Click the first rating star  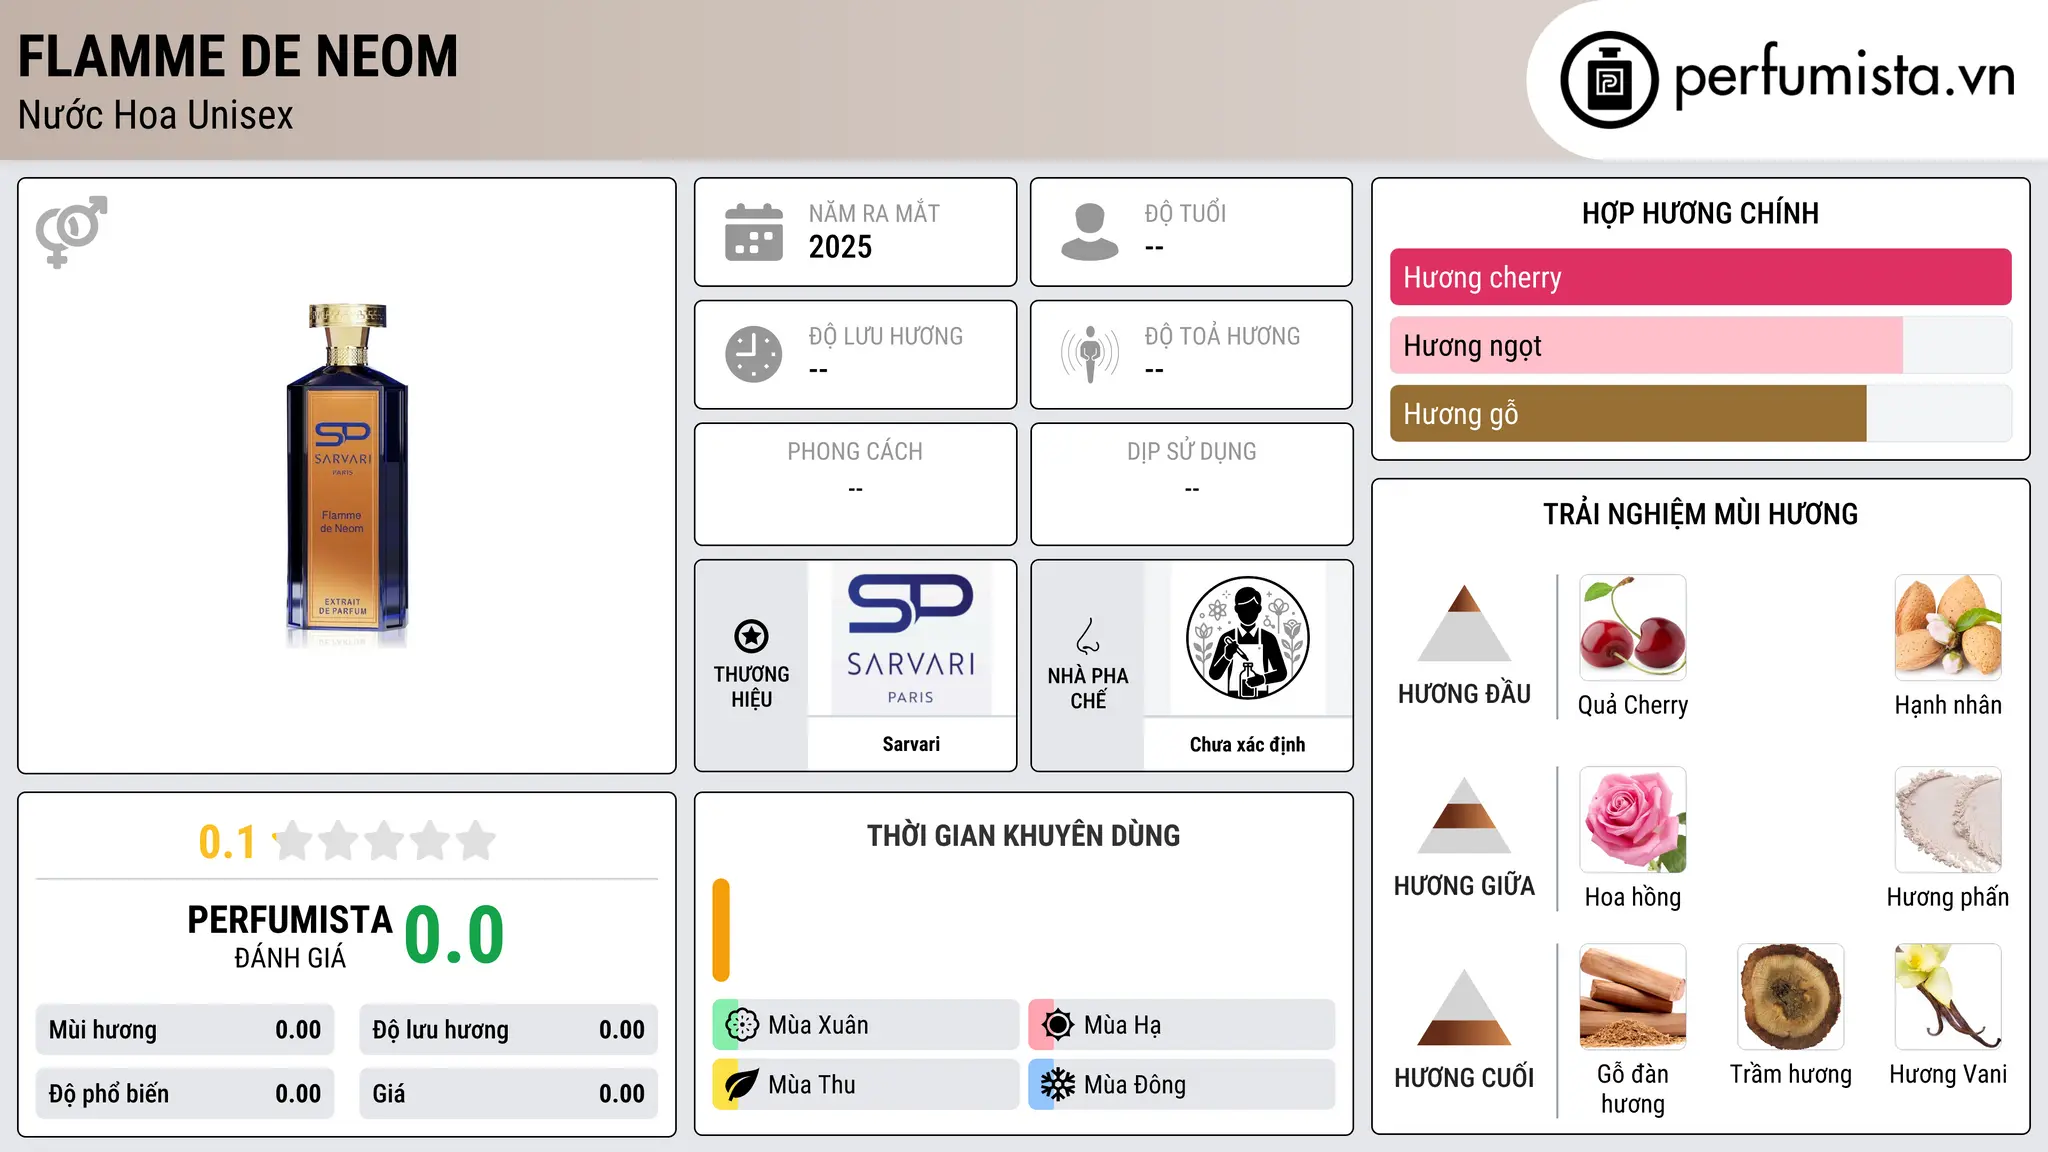293,841
